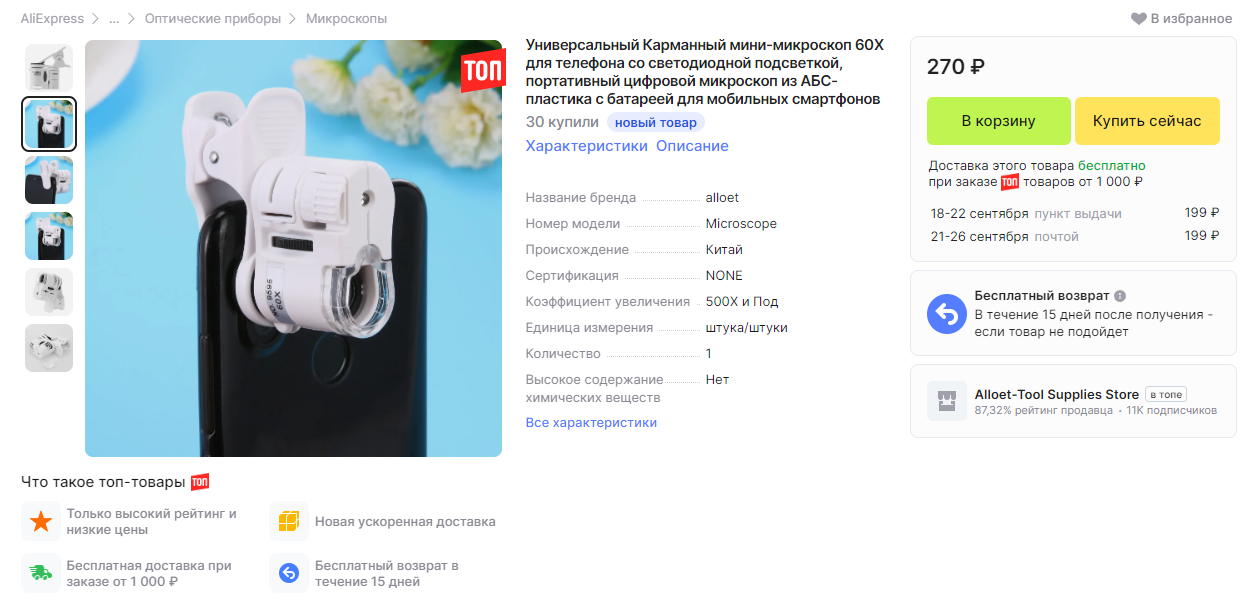The height and width of the screenshot is (609, 1249).
Task: Open the Alloet-Tool Supplies Store shop icon
Action: click(x=946, y=401)
